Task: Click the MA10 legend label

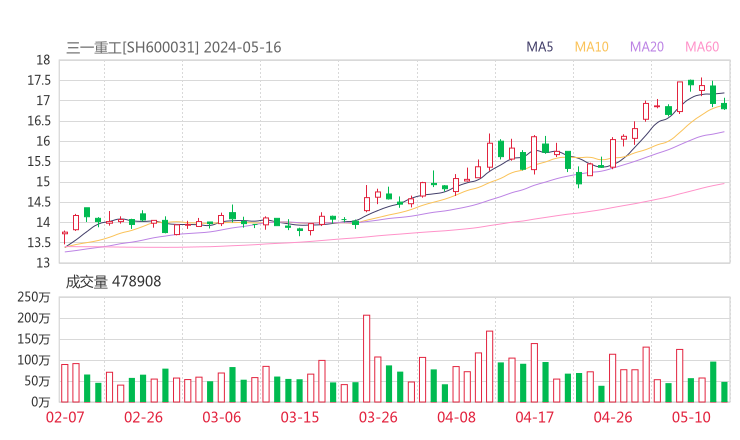Action: [591, 47]
